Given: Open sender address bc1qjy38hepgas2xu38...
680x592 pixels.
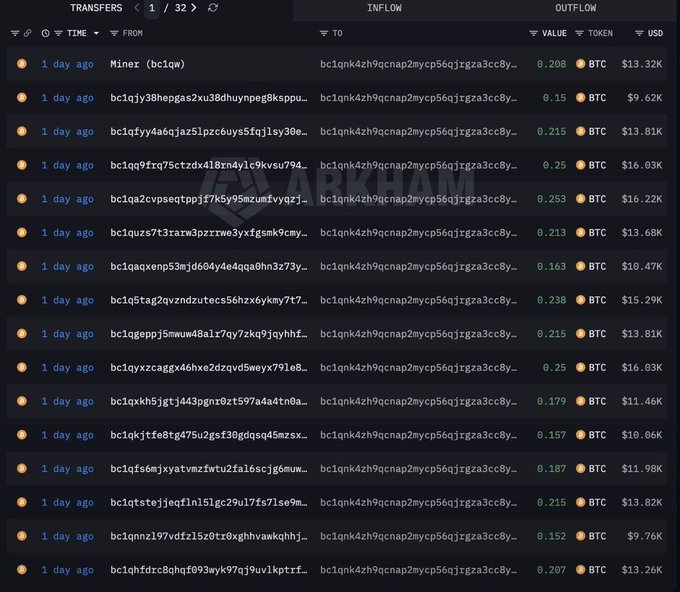Looking at the screenshot, I should [209, 98].
